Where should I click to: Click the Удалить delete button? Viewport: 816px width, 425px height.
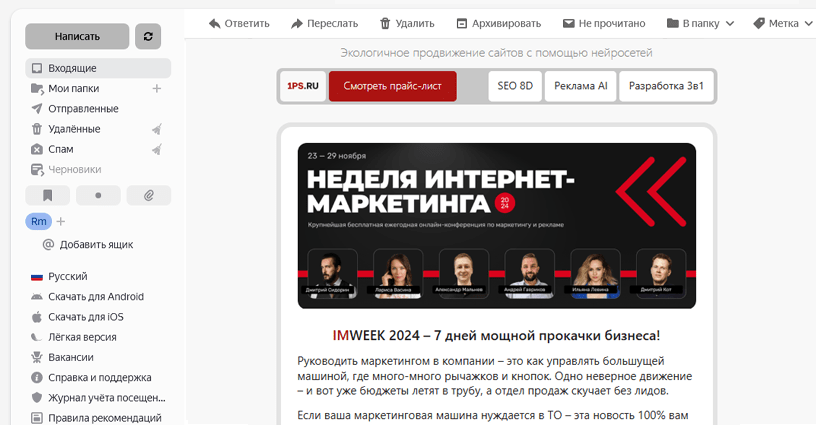407,23
